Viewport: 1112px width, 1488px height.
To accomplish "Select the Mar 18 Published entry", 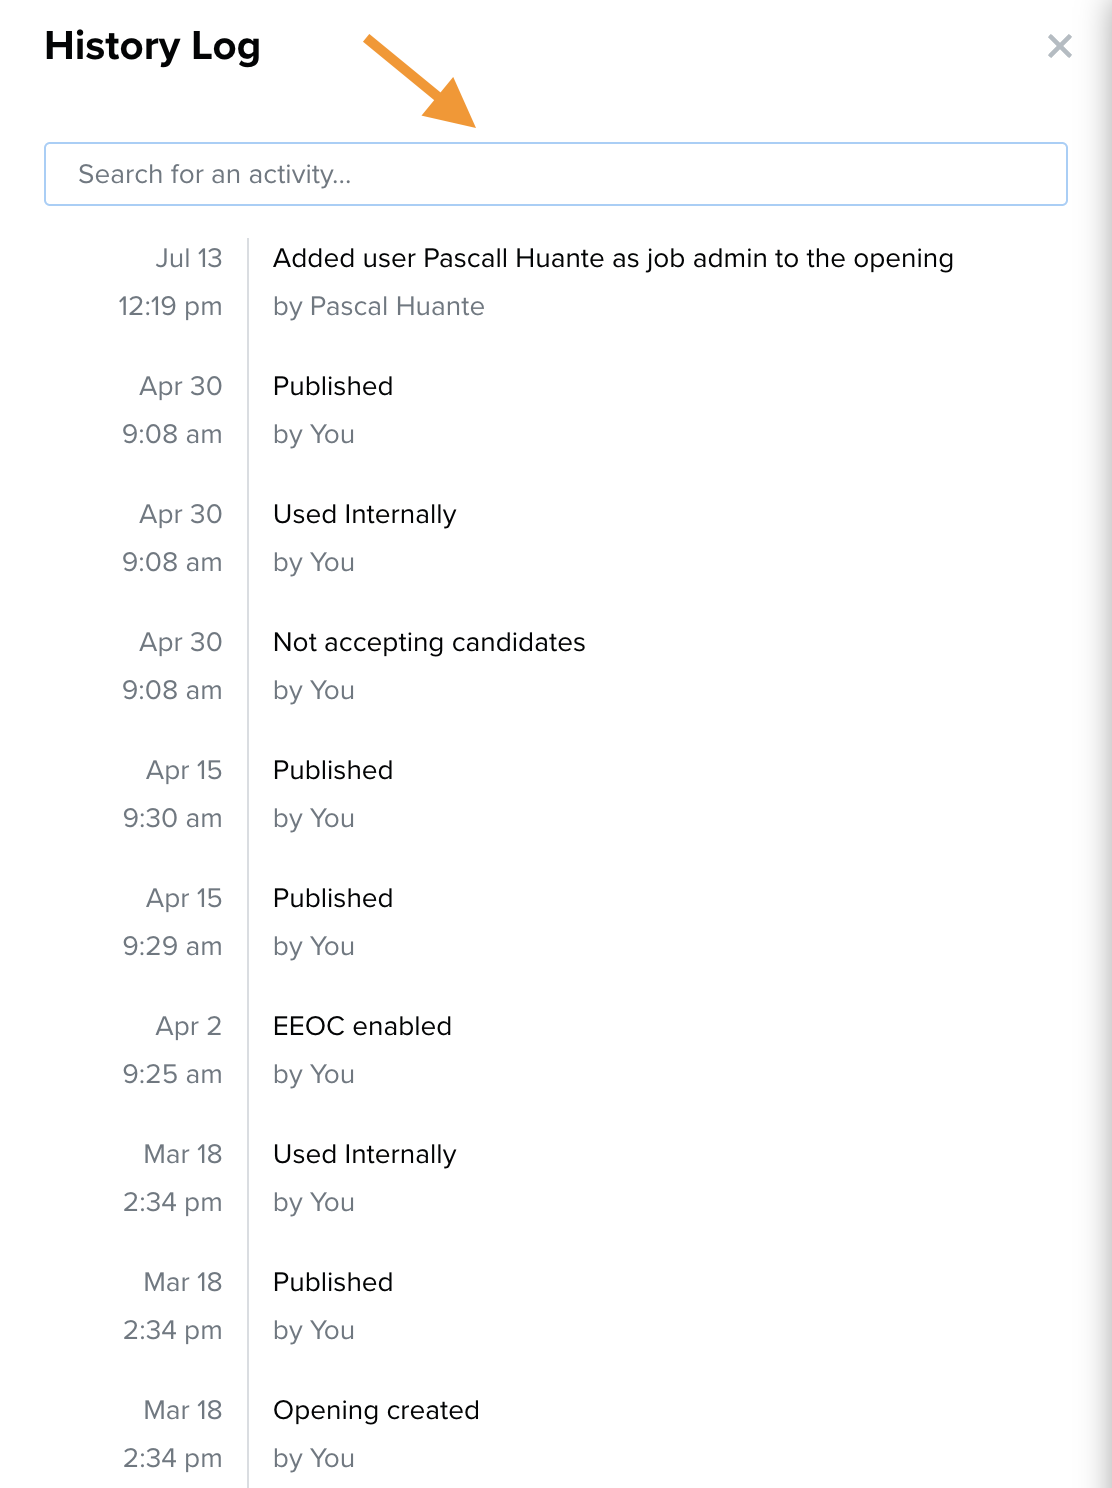I will coord(333,1282).
